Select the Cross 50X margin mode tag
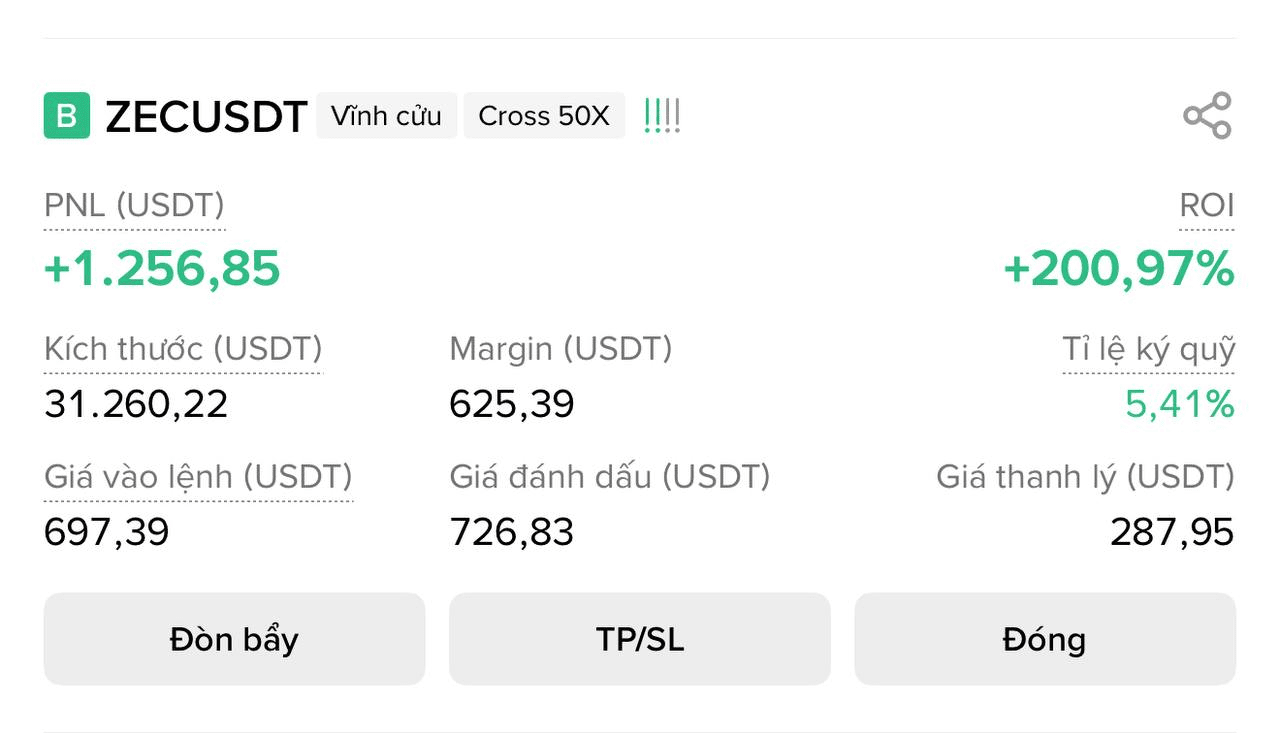The height and width of the screenshot is (733, 1280). [x=543, y=116]
